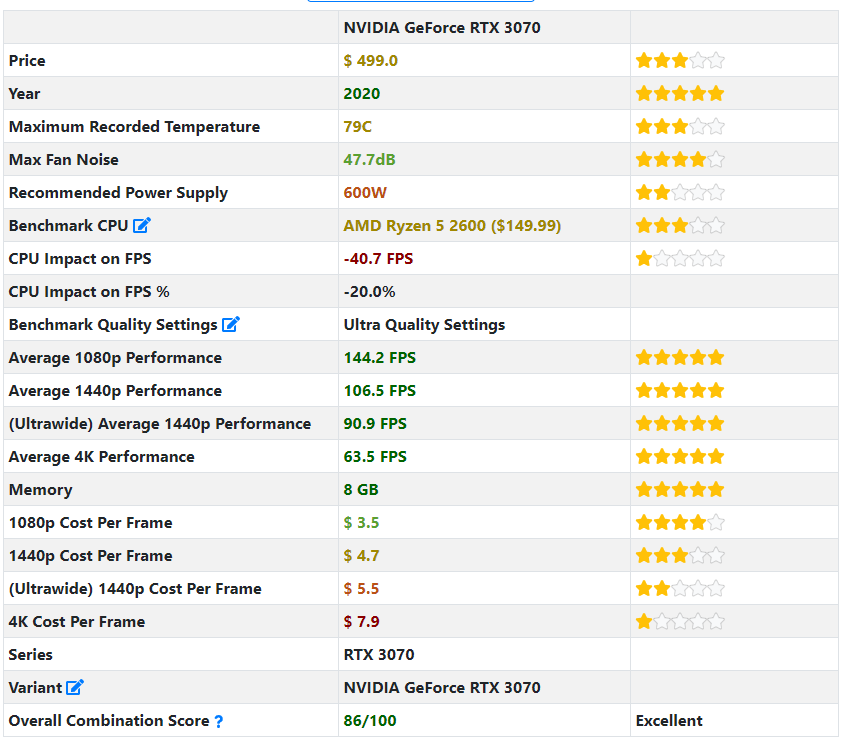
Task: Select the -20.0% value
Action: pos(369,291)
